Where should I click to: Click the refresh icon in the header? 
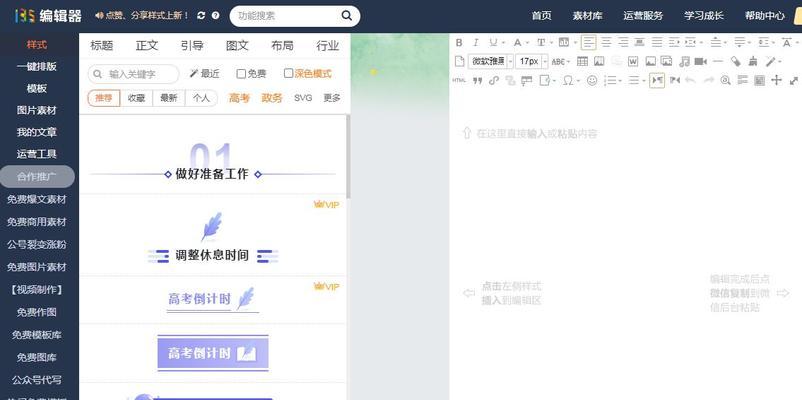[x=201, y=16]
